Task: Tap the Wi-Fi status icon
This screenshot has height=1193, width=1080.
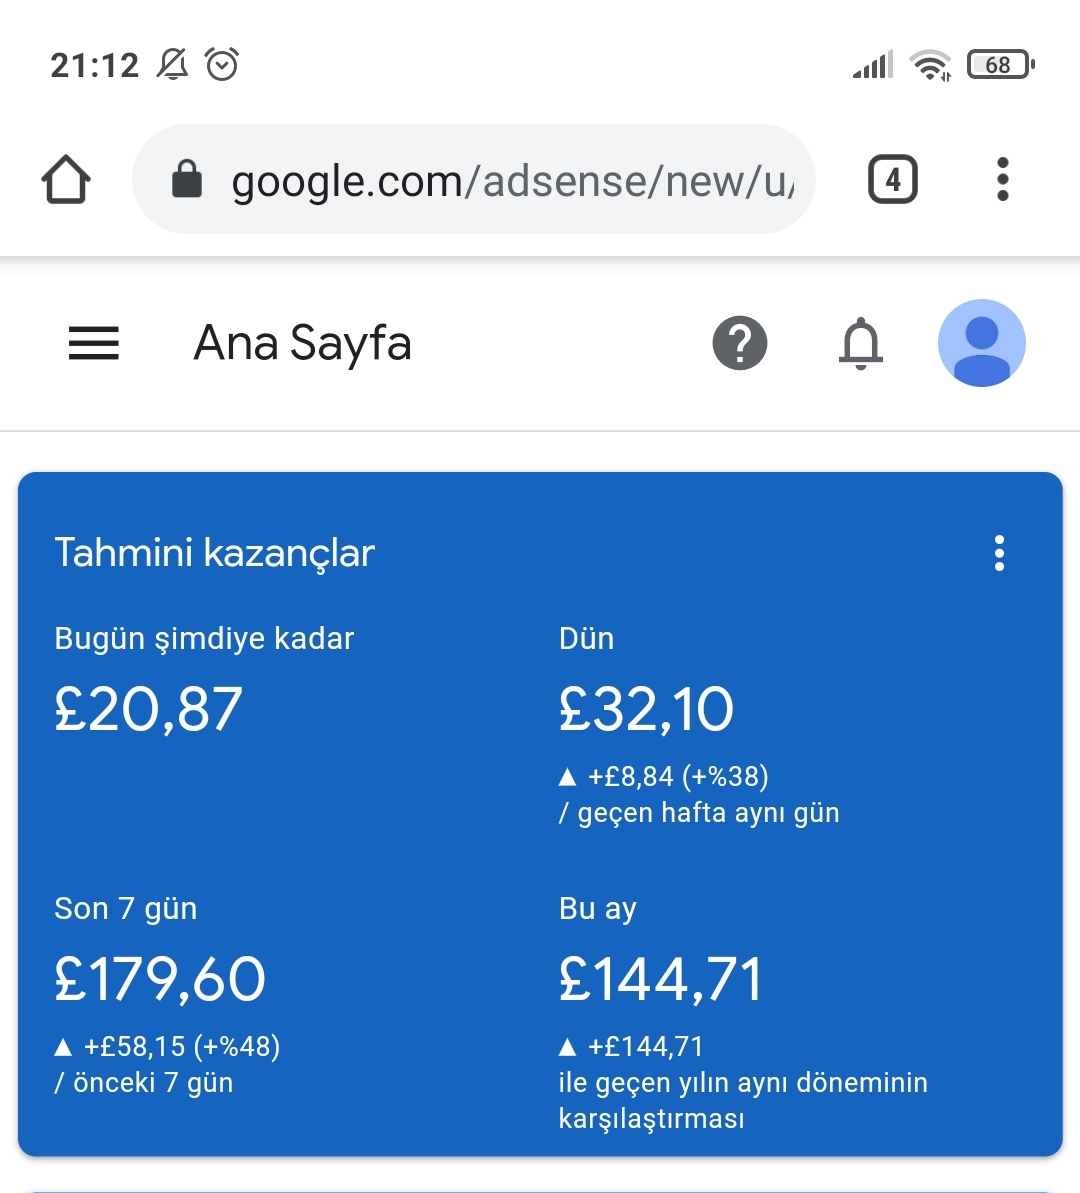Action: (930, 65)
